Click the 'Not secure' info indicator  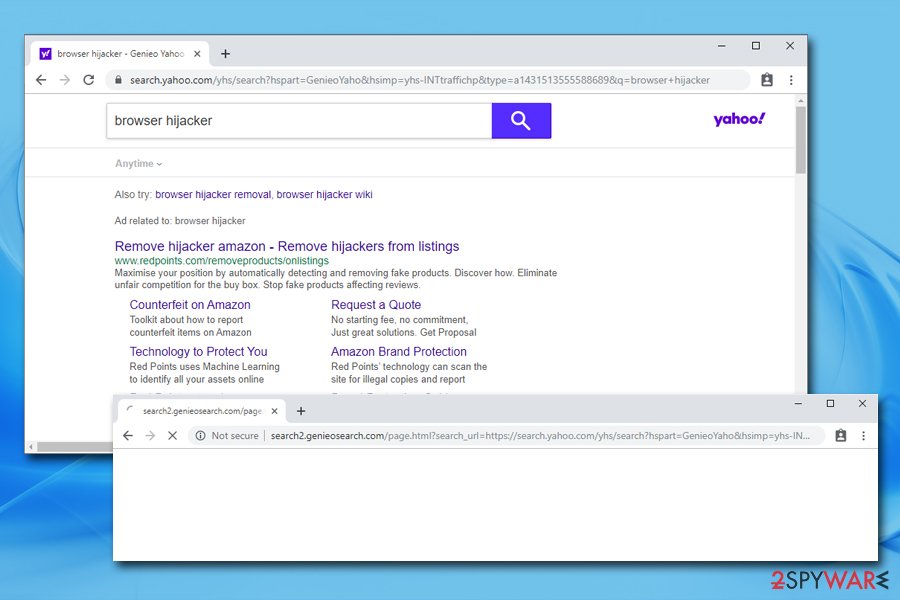(227, 436)
